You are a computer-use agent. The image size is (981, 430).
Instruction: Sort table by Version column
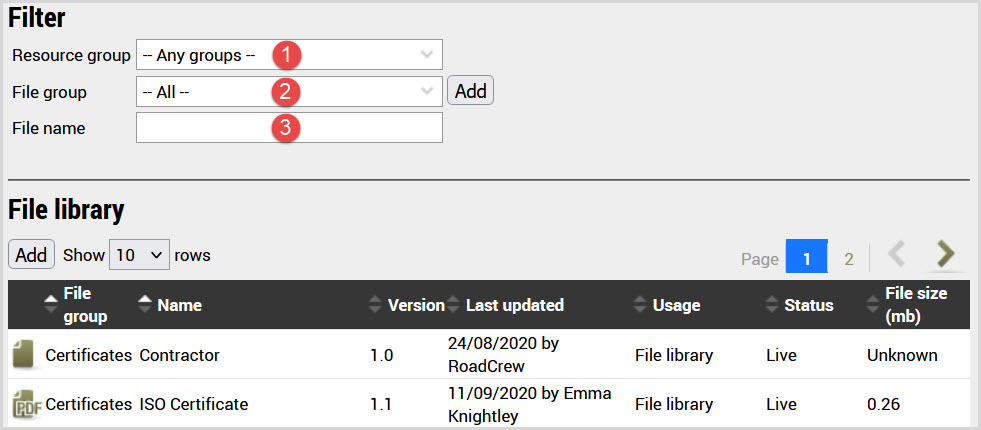376,305
